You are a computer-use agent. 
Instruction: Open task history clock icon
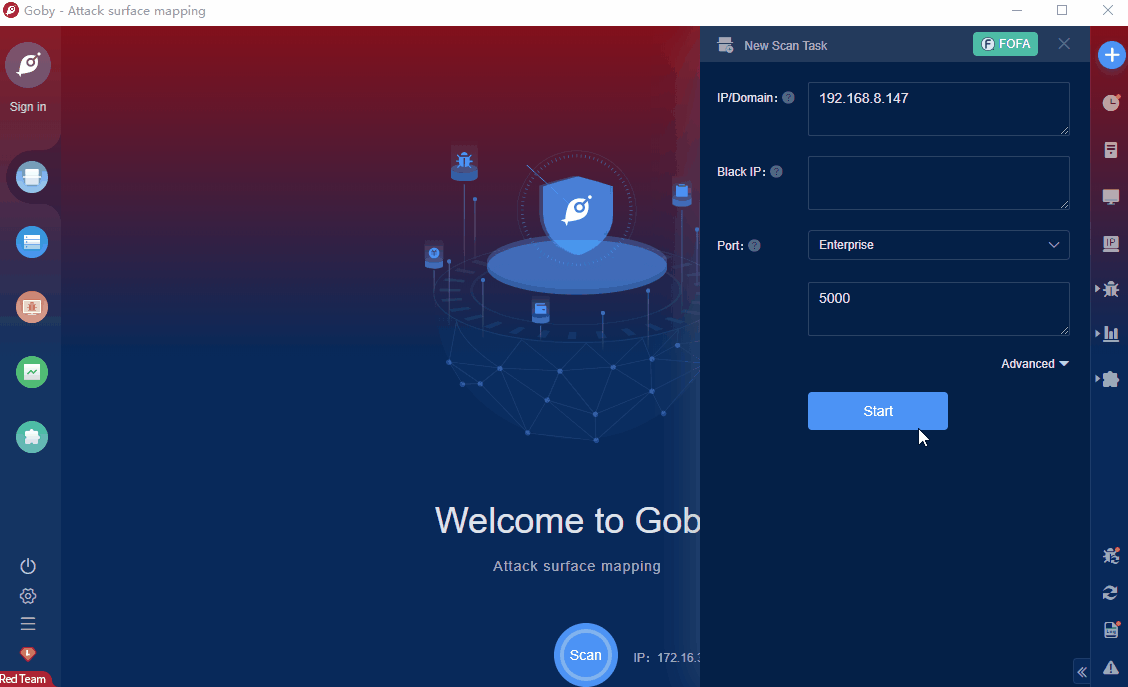coord(1111,103)
